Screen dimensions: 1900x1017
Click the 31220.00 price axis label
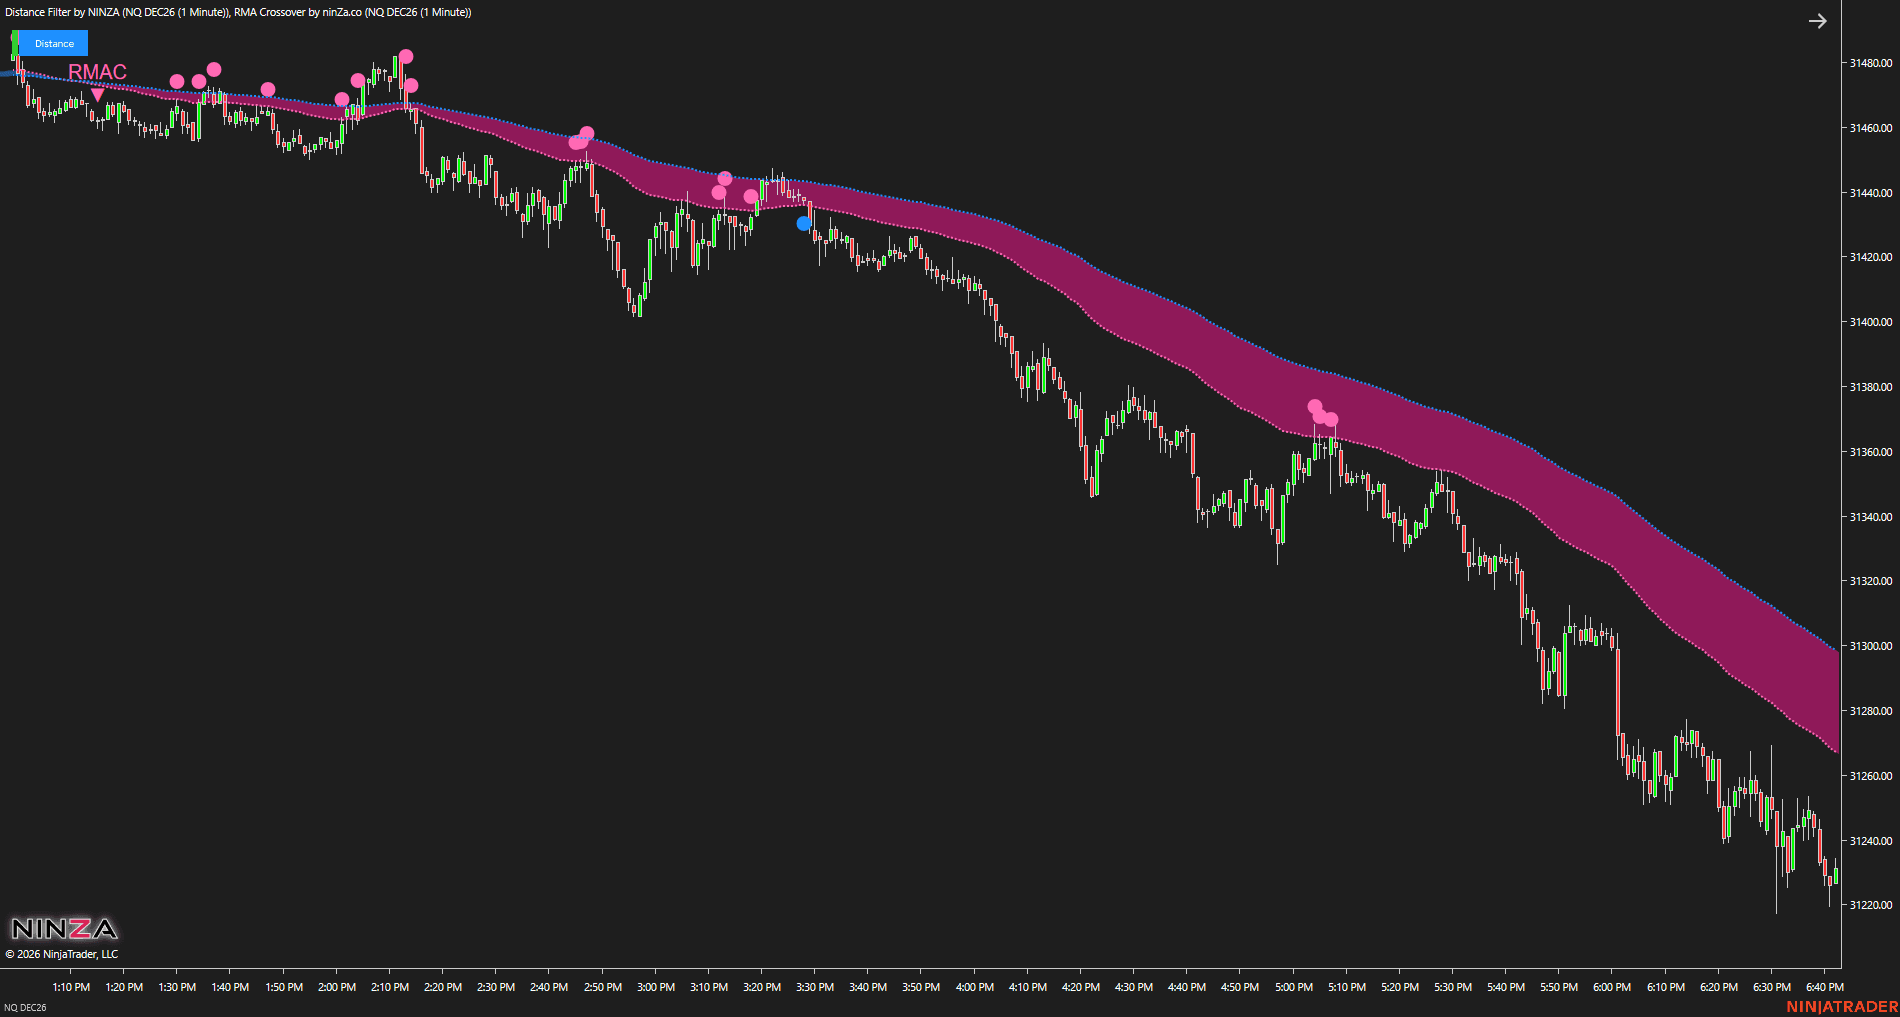click(x=1870, y=905)
